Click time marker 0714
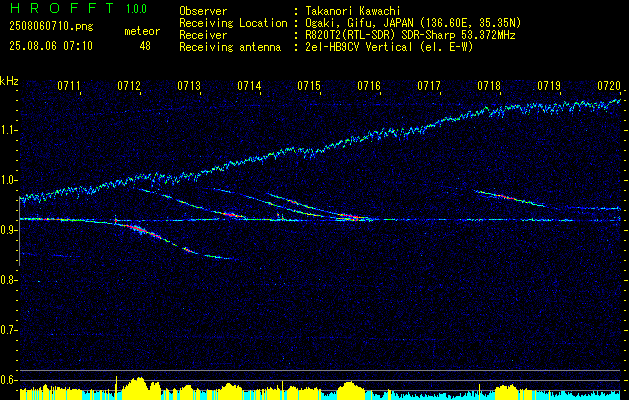Viewport: 629px width, 400px height. [249, 85]
